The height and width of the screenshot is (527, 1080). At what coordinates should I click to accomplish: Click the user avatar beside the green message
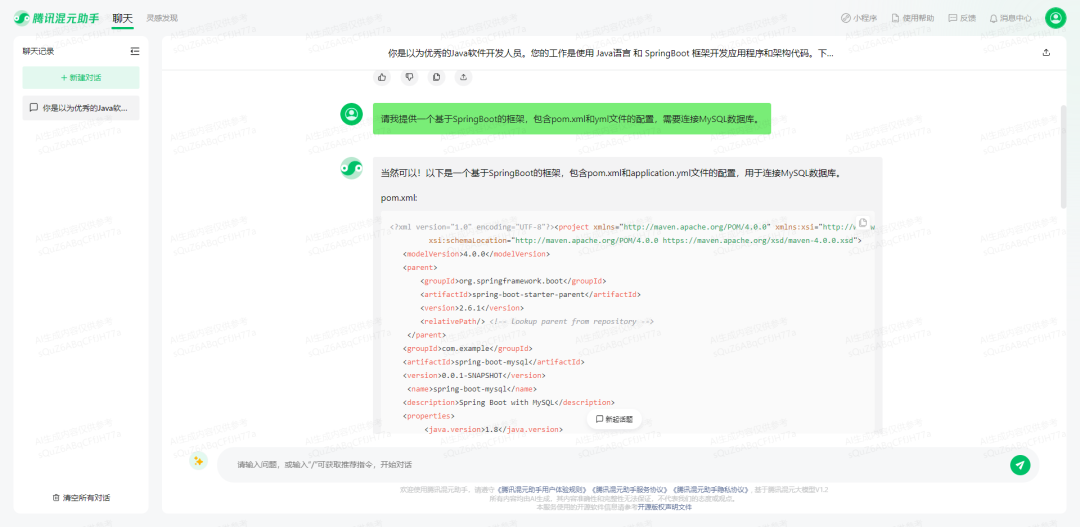[x=351, y=114]
